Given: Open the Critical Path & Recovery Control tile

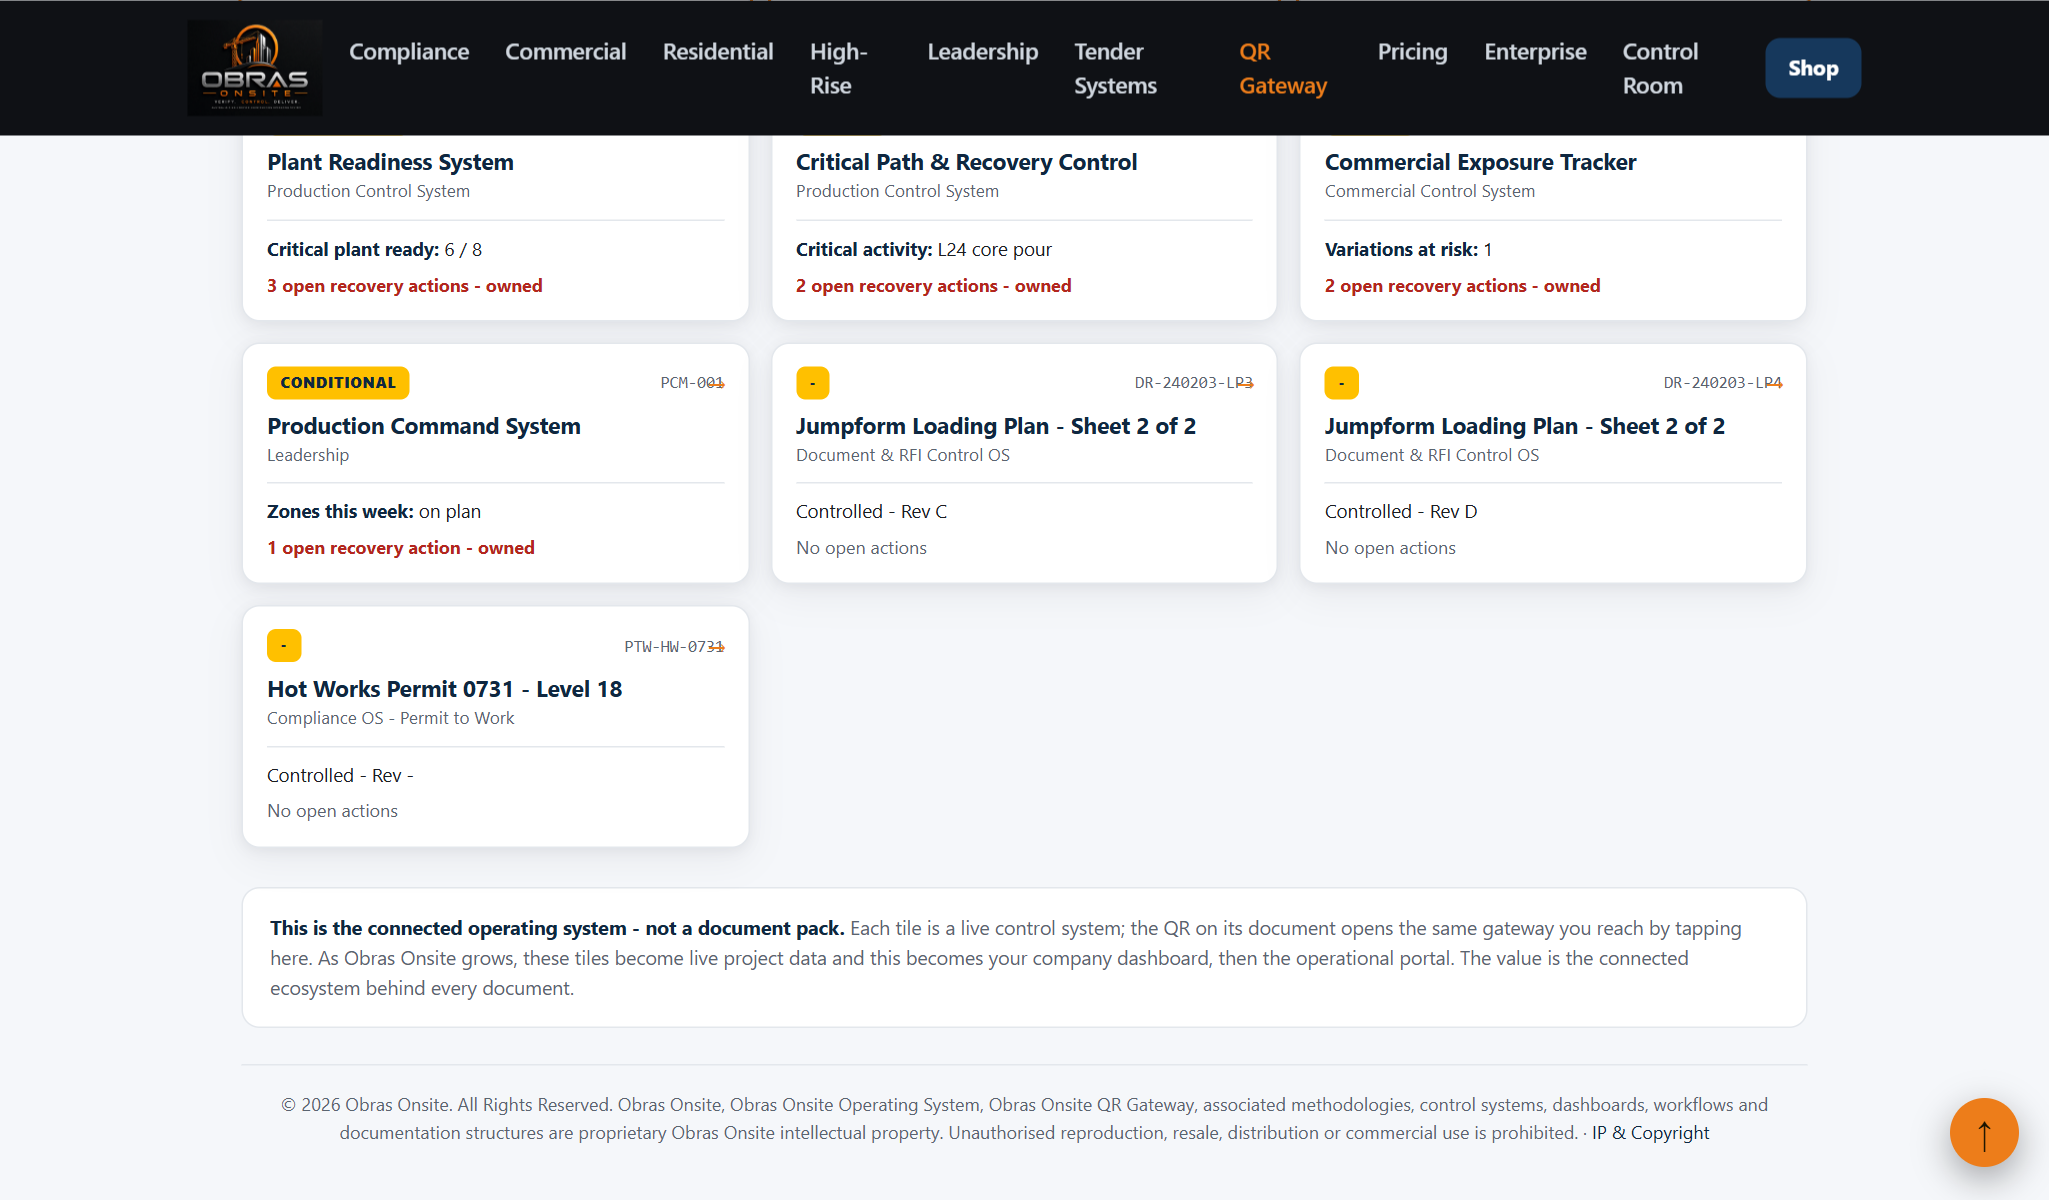Looking at the screenshot, I should click(1024, 228).
